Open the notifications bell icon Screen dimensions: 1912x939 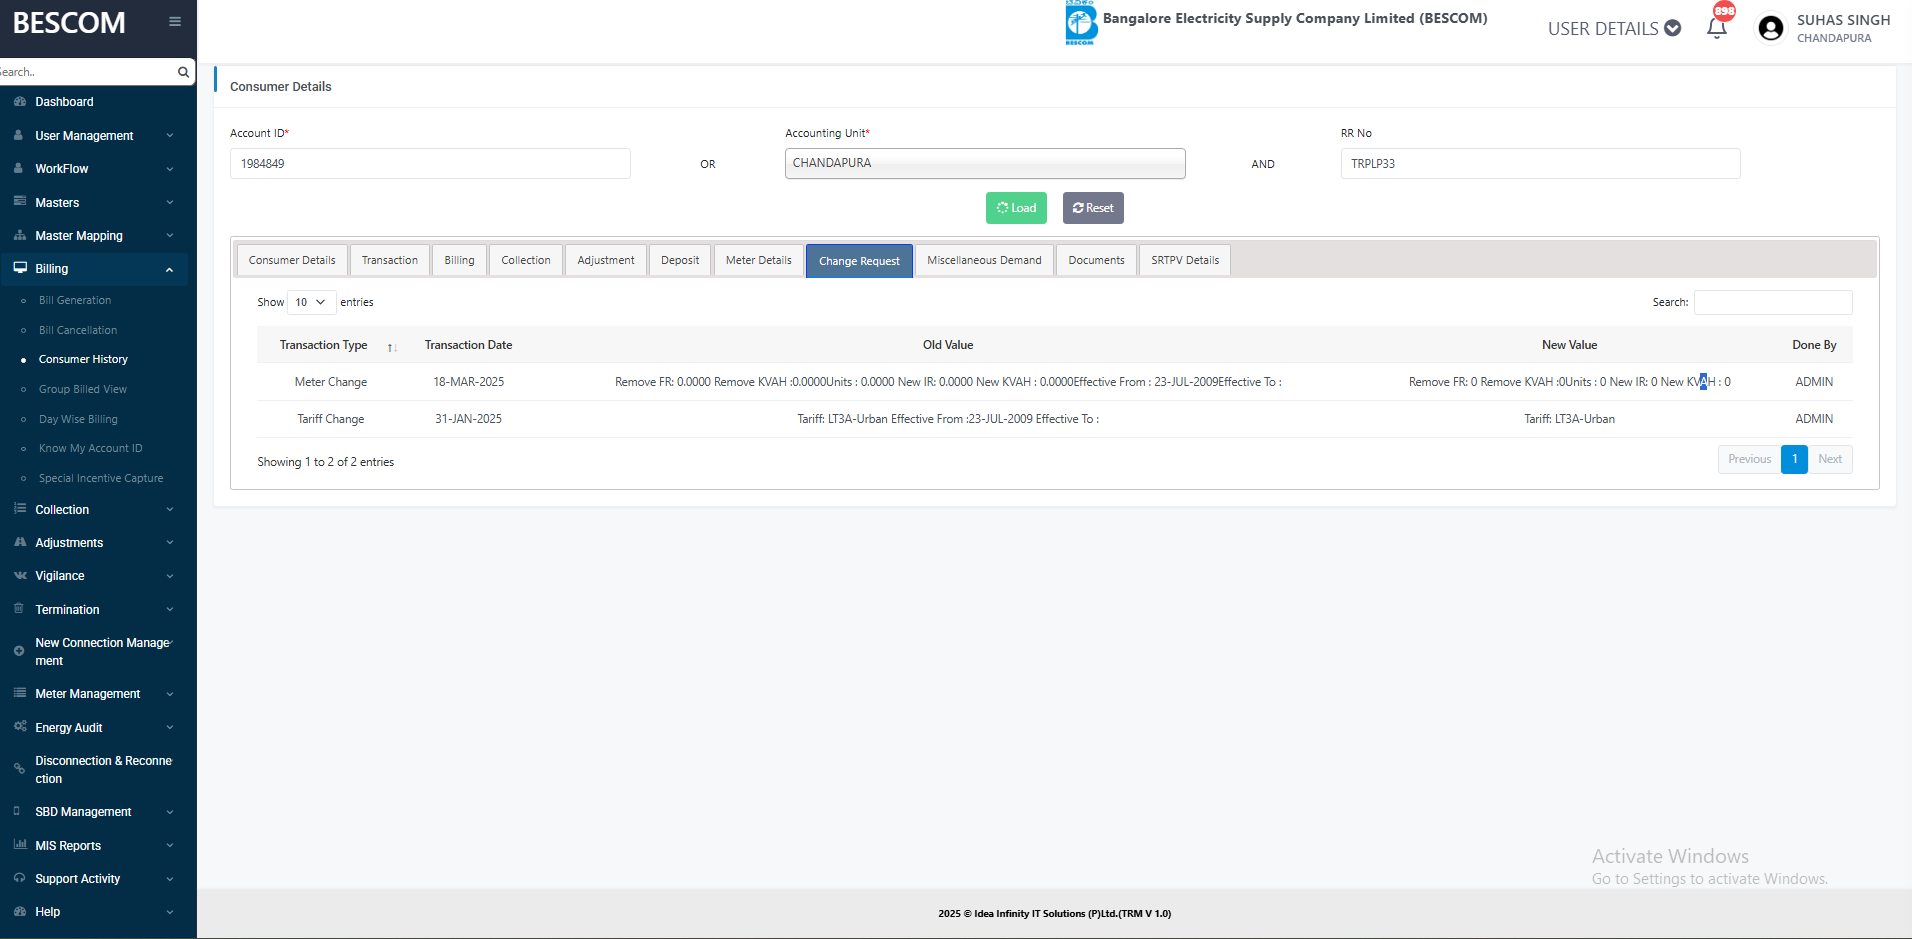coord(1716,28)
